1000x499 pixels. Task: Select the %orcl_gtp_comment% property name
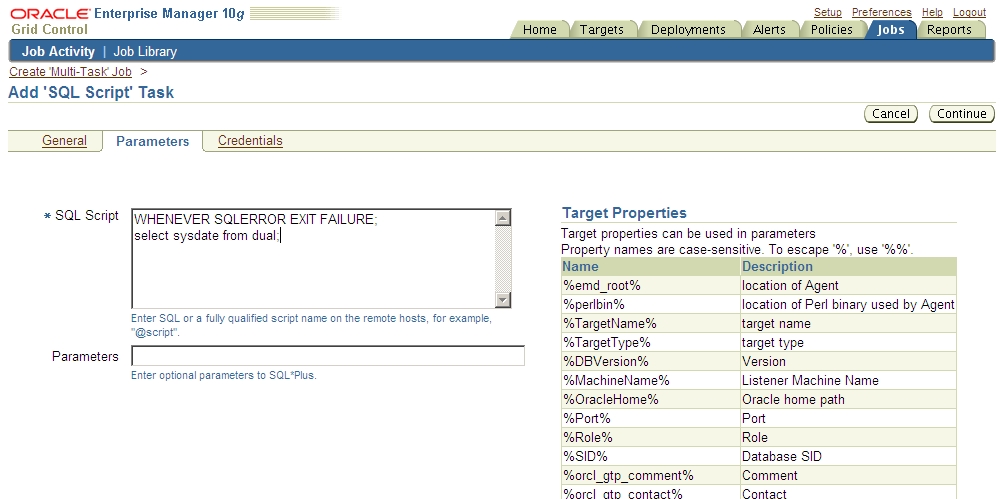(628, 475)
